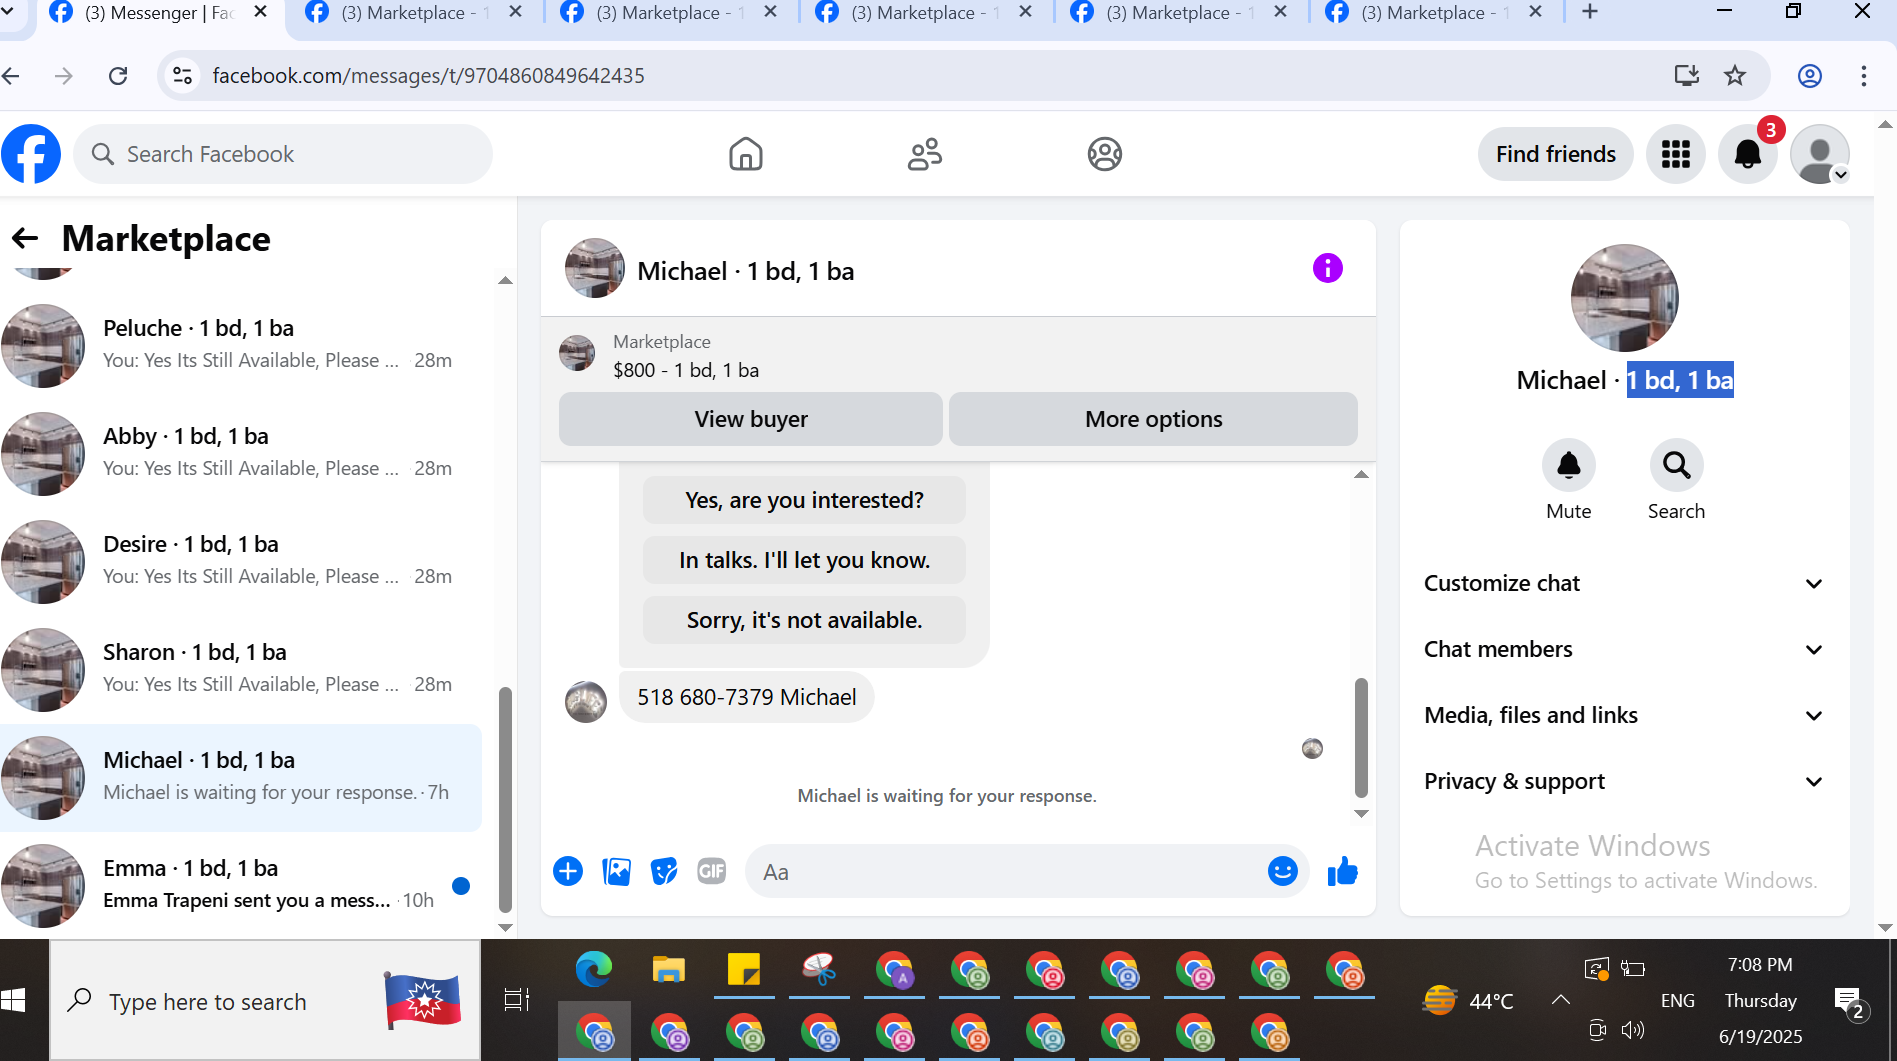The height and width of the screenshot is (1061, 1897).
Task: Click Windows taskbar search box
Action: (x=265, y=1000)
